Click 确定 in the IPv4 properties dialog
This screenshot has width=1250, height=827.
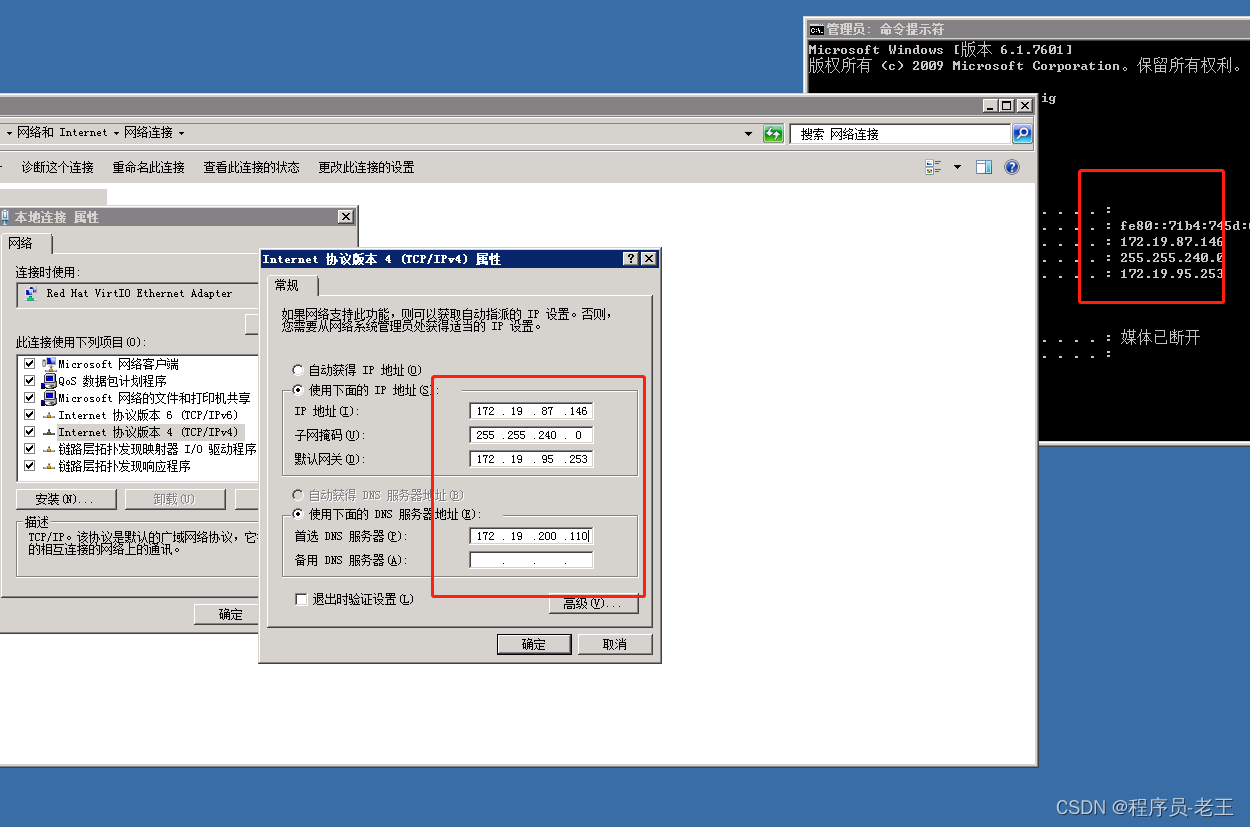pos(533,645)
